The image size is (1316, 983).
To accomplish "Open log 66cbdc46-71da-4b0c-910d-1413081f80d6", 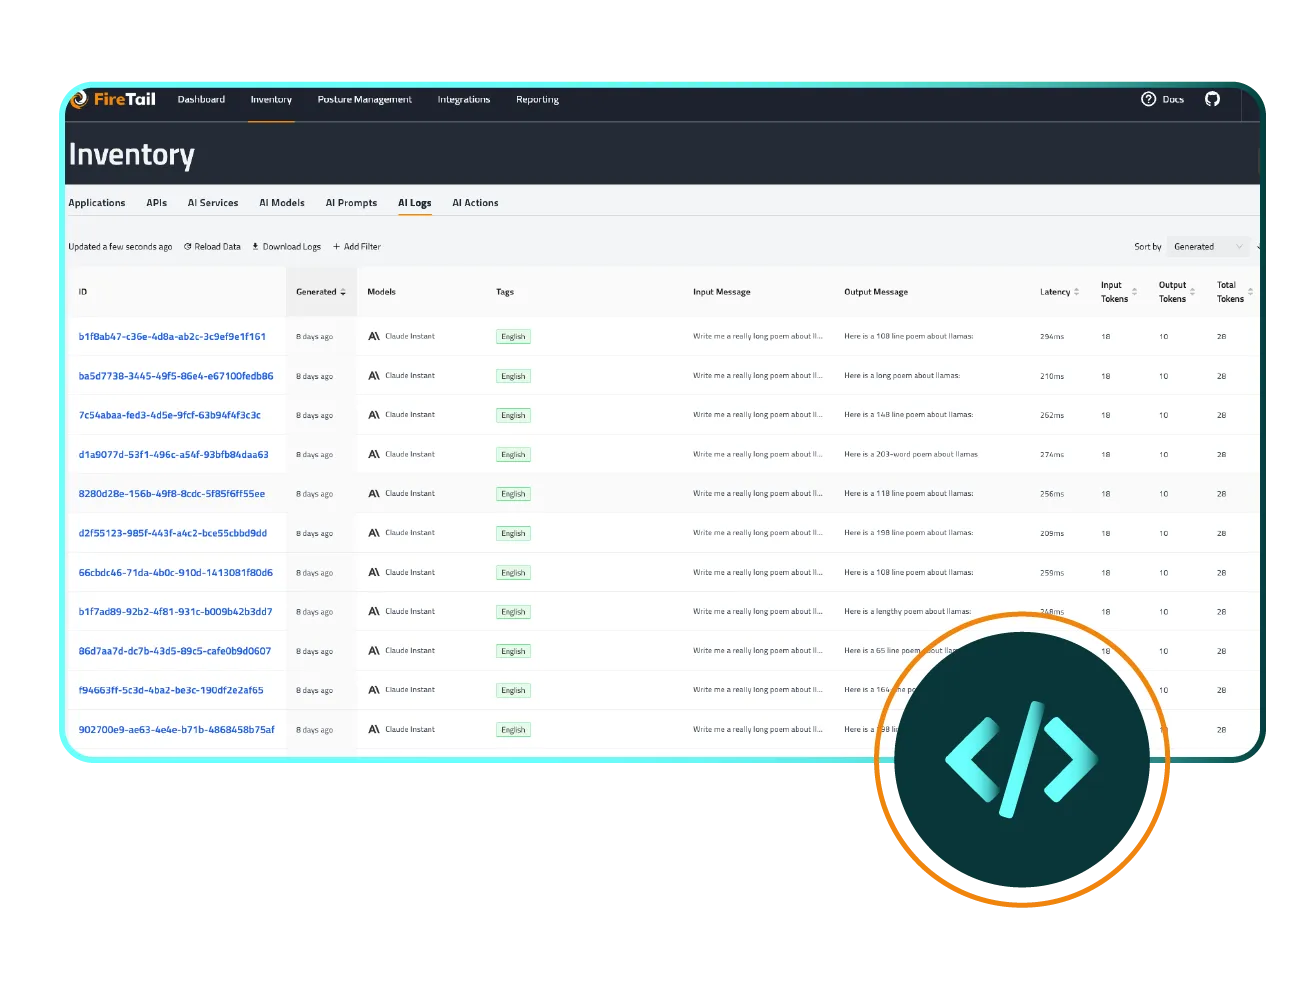I will 176,573.
